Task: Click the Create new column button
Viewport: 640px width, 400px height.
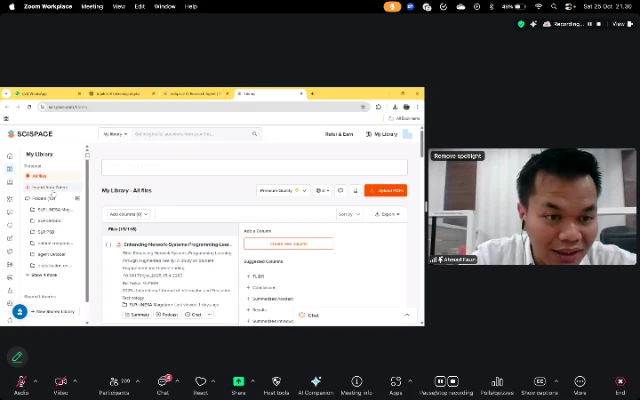Action: [288, 243]
